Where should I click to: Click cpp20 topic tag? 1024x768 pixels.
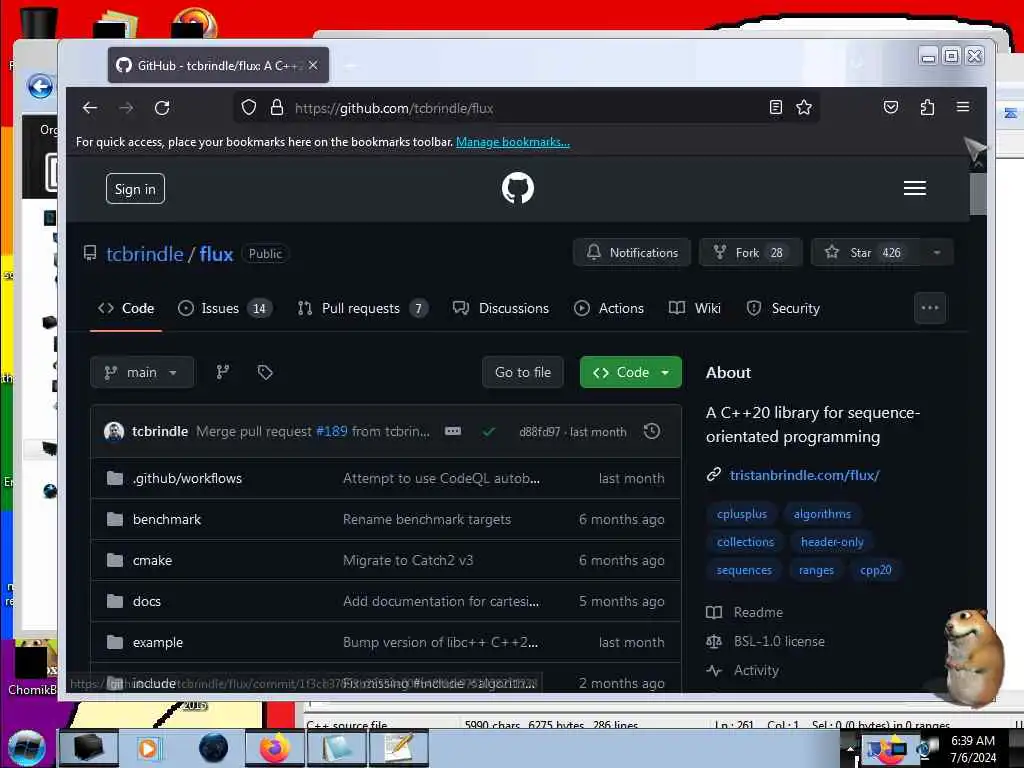tap(876, 570)
